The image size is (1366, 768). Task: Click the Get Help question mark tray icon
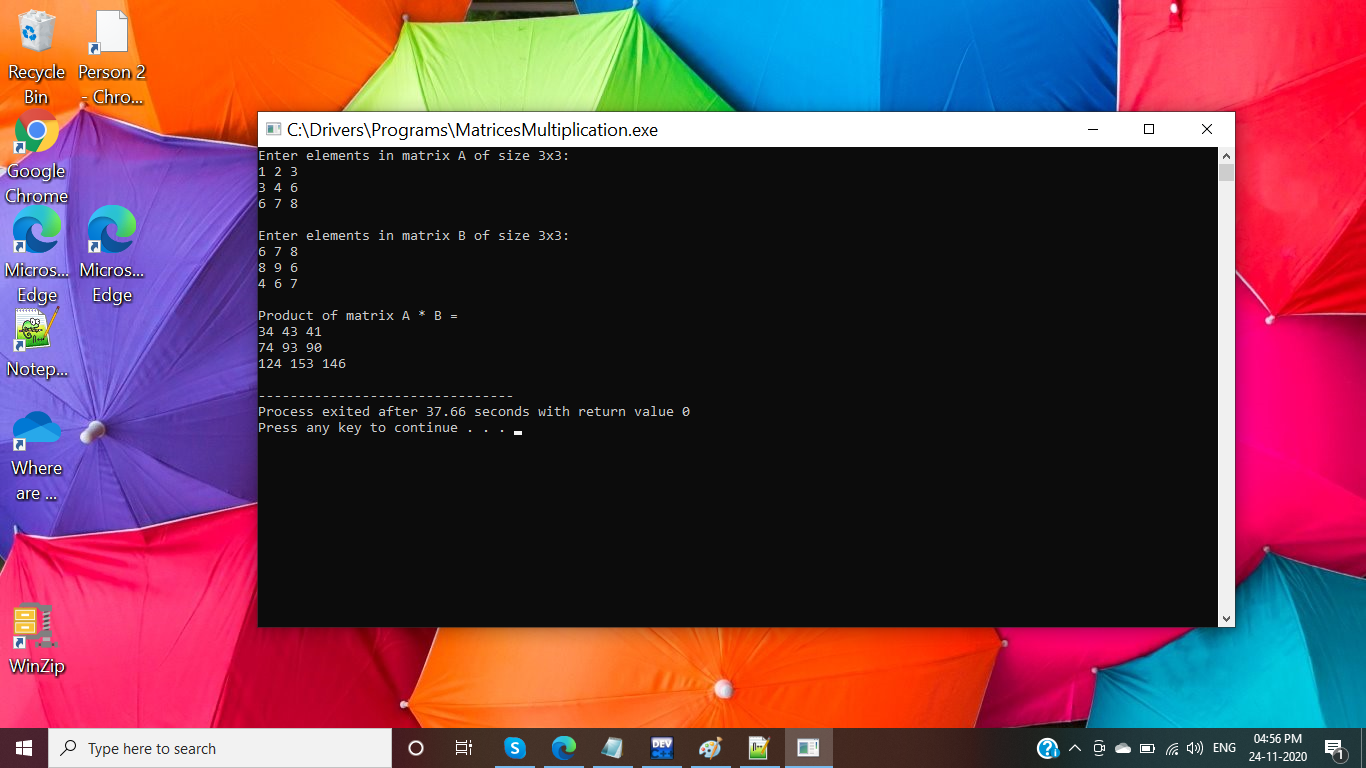[1047, 748]
